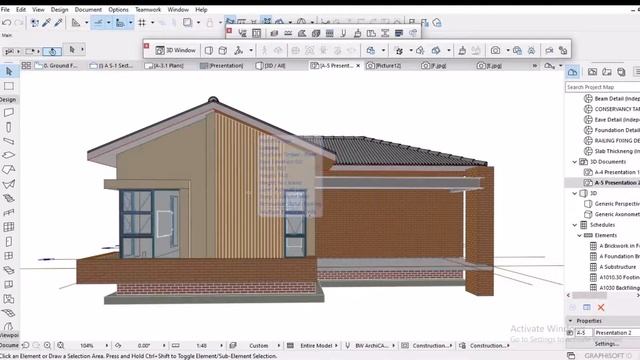Collapse the Elements tree node
Image resolution: width=640 pixels, height=360 pixels.
click(x=579, y=236)
